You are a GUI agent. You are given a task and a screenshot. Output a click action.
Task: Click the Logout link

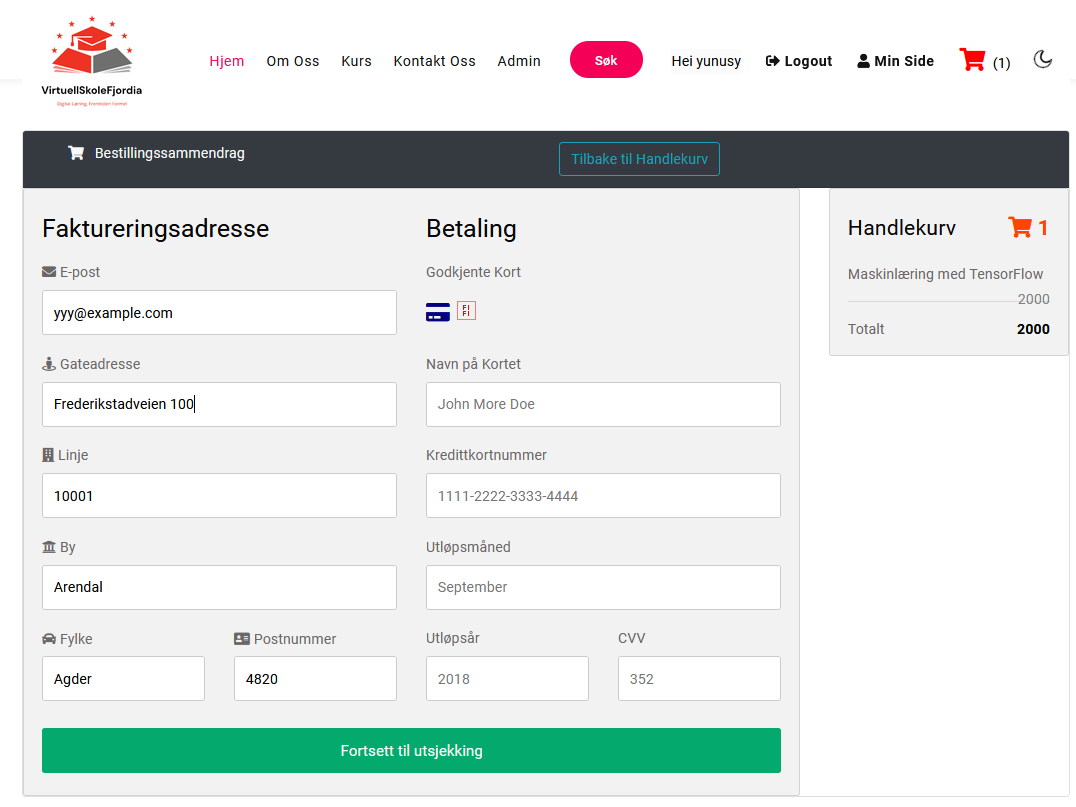[799, 61]
